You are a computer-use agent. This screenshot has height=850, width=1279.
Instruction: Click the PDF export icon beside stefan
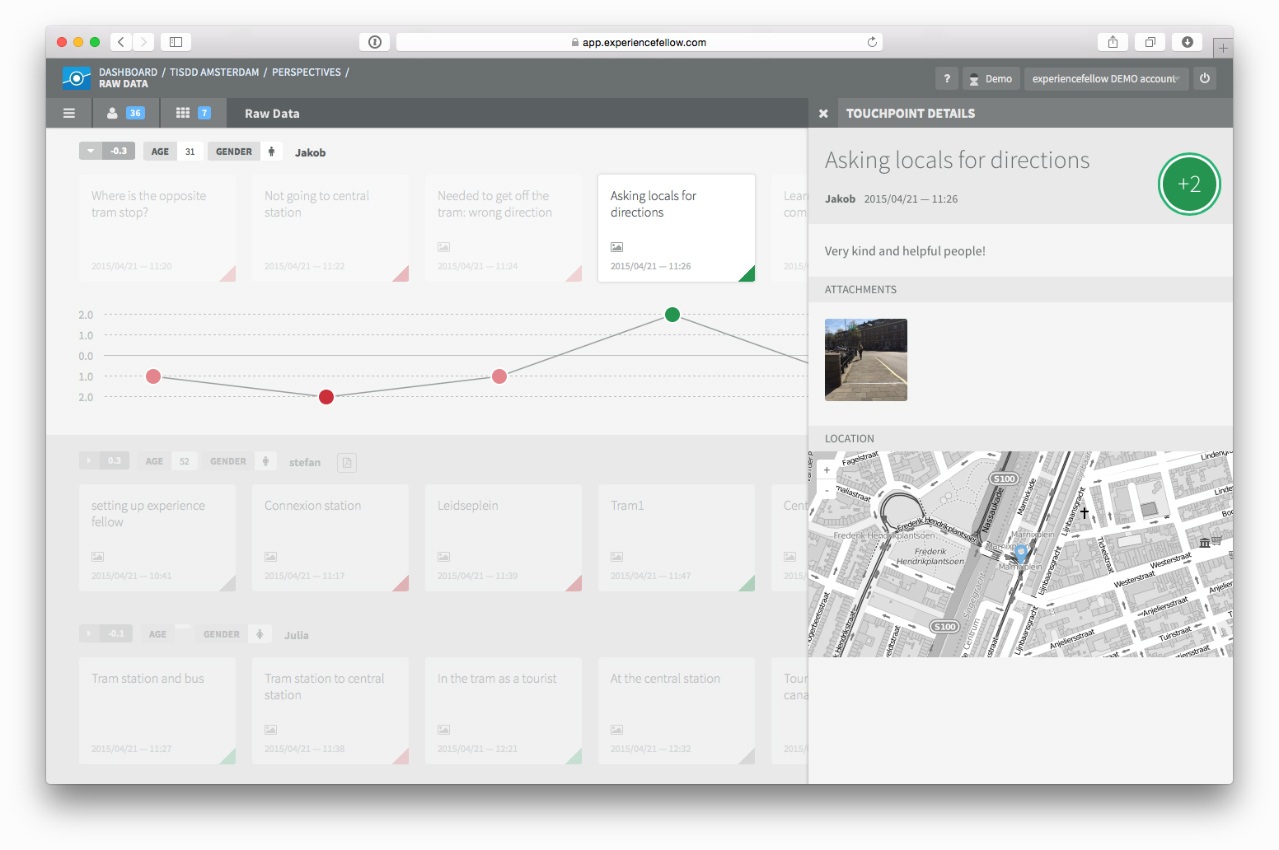346,462
